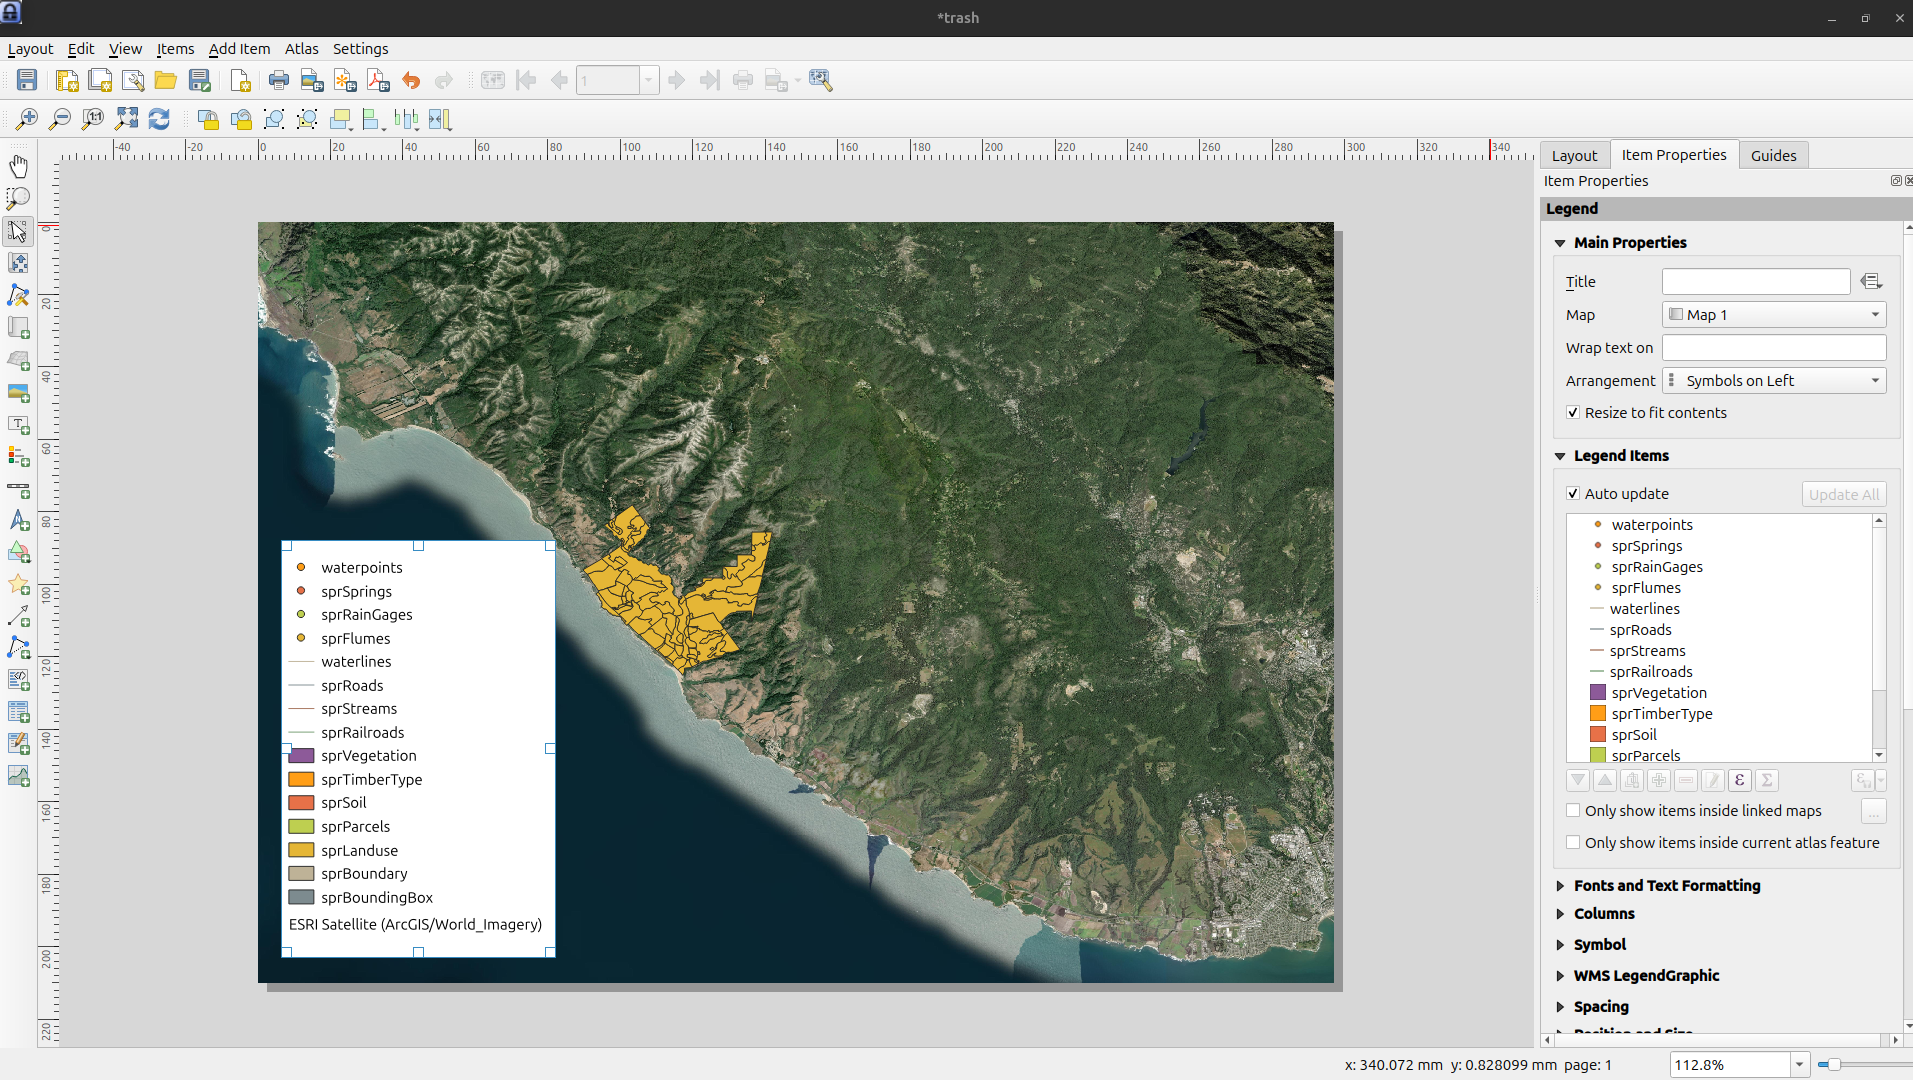
Task: Select the Pan Layout hand tool
Action: pyautogui.click(x=18, y=166)
